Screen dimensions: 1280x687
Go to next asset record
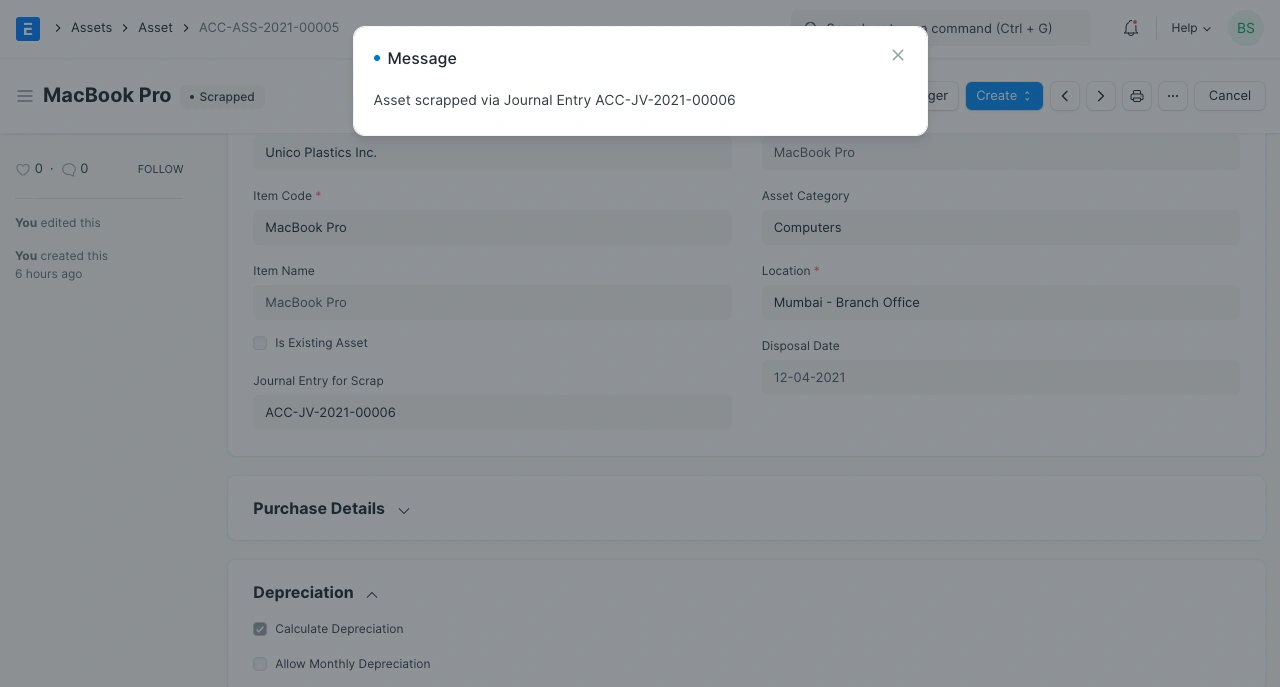[1101, 96]
